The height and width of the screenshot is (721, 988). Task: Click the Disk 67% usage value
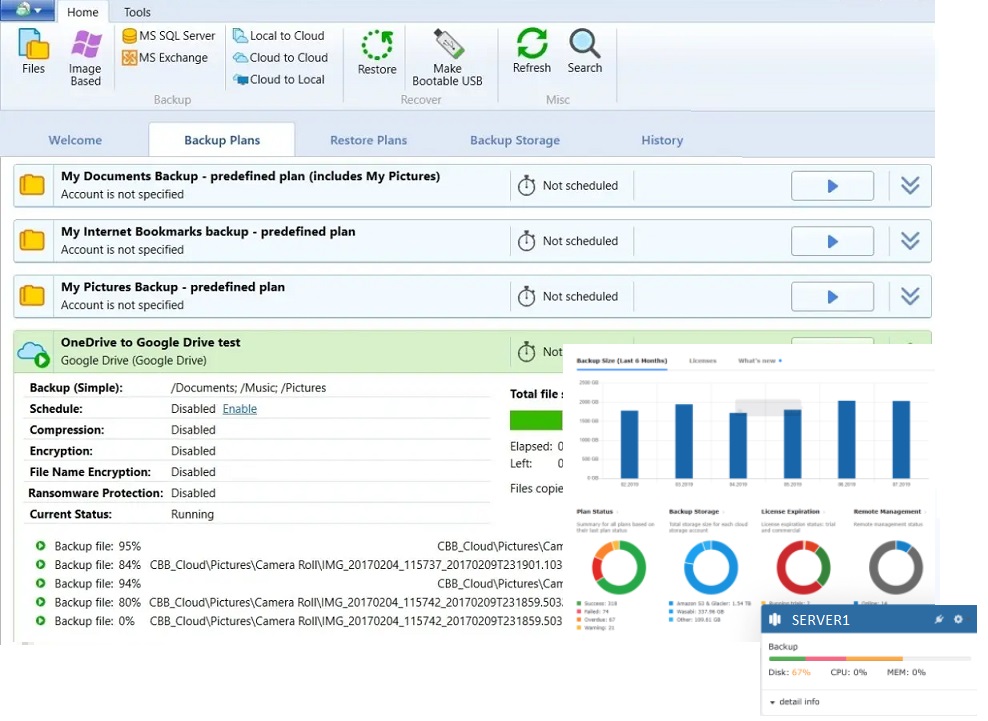[801, 672]
